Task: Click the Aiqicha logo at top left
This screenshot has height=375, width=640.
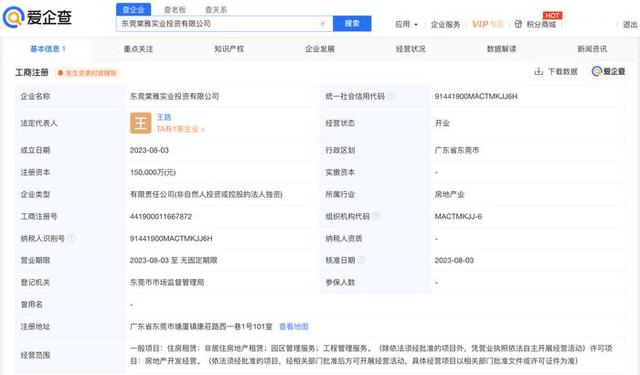Action: [37, 17]
